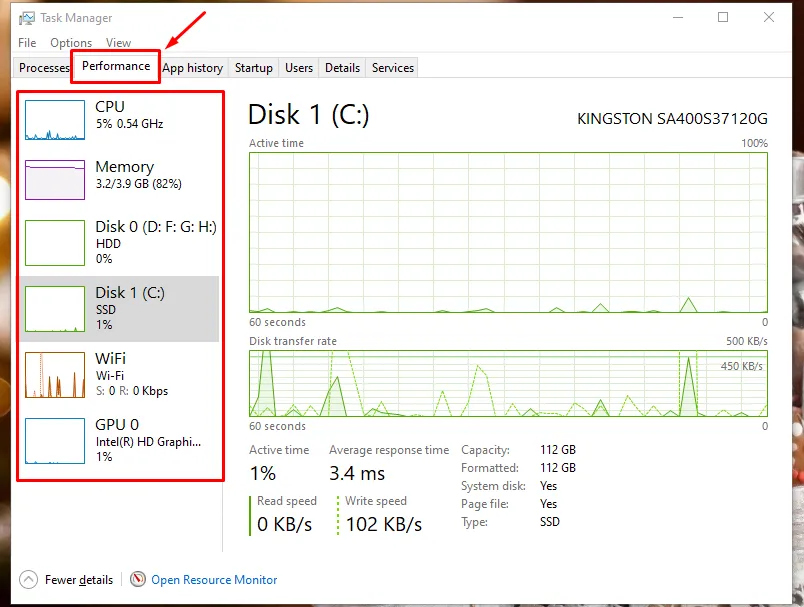Open the File menu
Image resolution: width=804 pixels, height=607 pixels.
tap(27, 43)
